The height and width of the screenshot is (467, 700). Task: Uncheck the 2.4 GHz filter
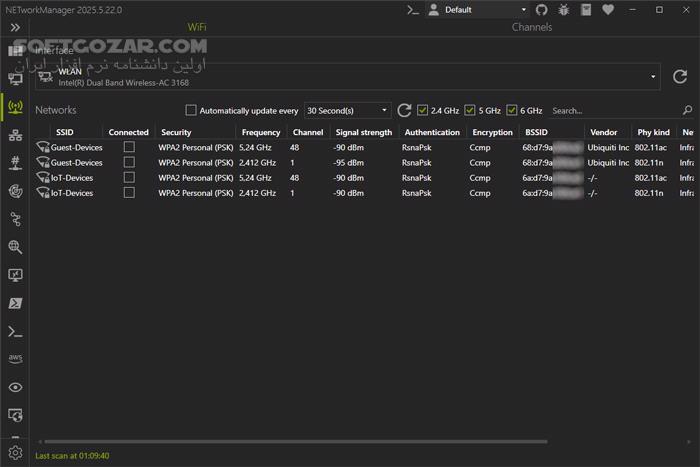[423, 110]
